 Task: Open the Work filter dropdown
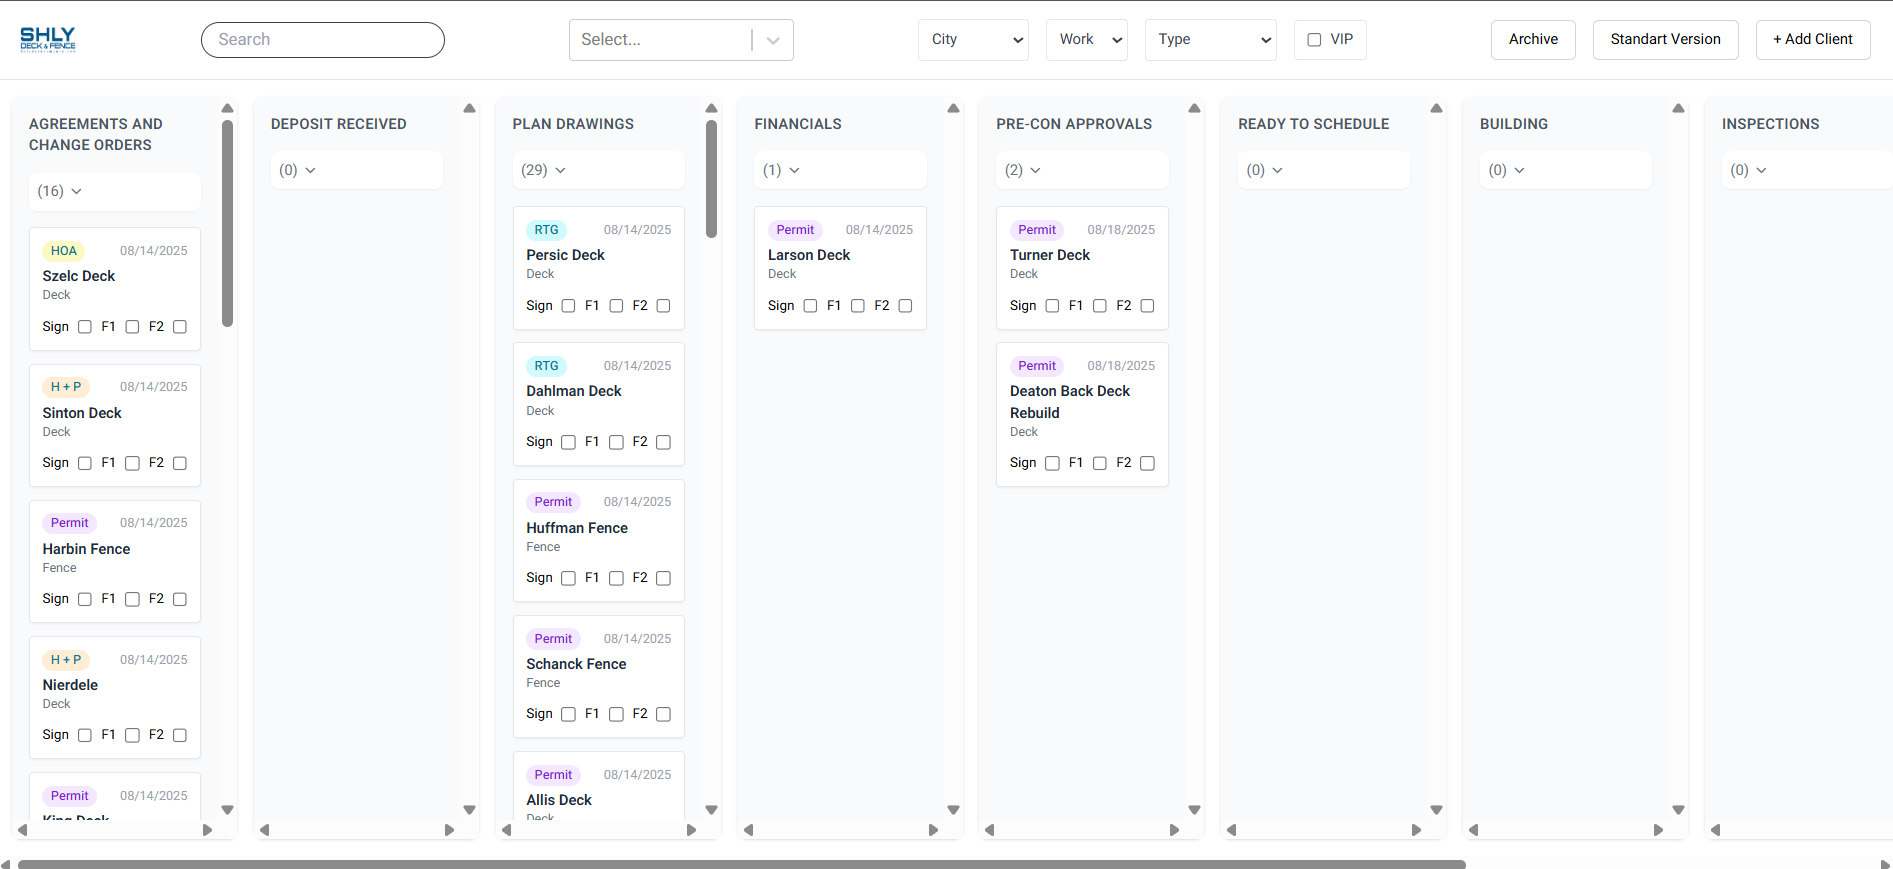[x=1087, y=40]
